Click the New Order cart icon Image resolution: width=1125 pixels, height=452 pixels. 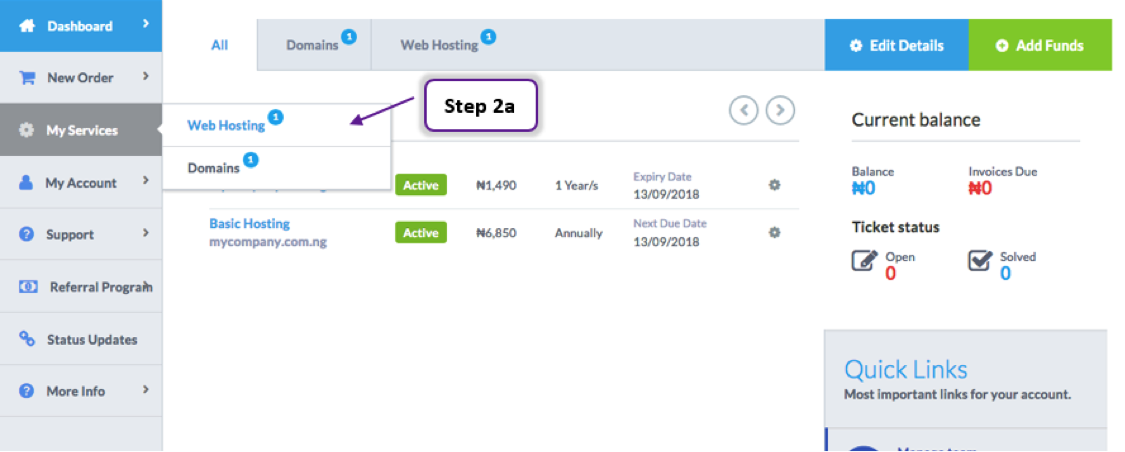coord(27,78)
